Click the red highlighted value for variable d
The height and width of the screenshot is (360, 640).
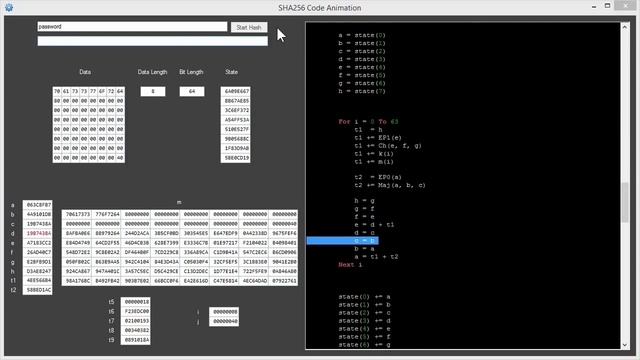[x=38, y=233]
